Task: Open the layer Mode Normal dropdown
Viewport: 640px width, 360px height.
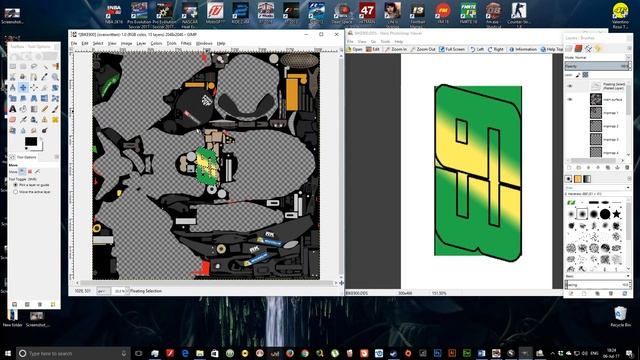Action: pos(598,58)
